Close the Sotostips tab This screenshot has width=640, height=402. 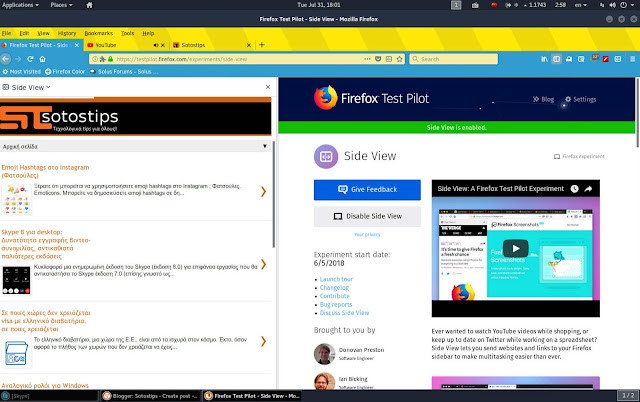coord(249,45)
